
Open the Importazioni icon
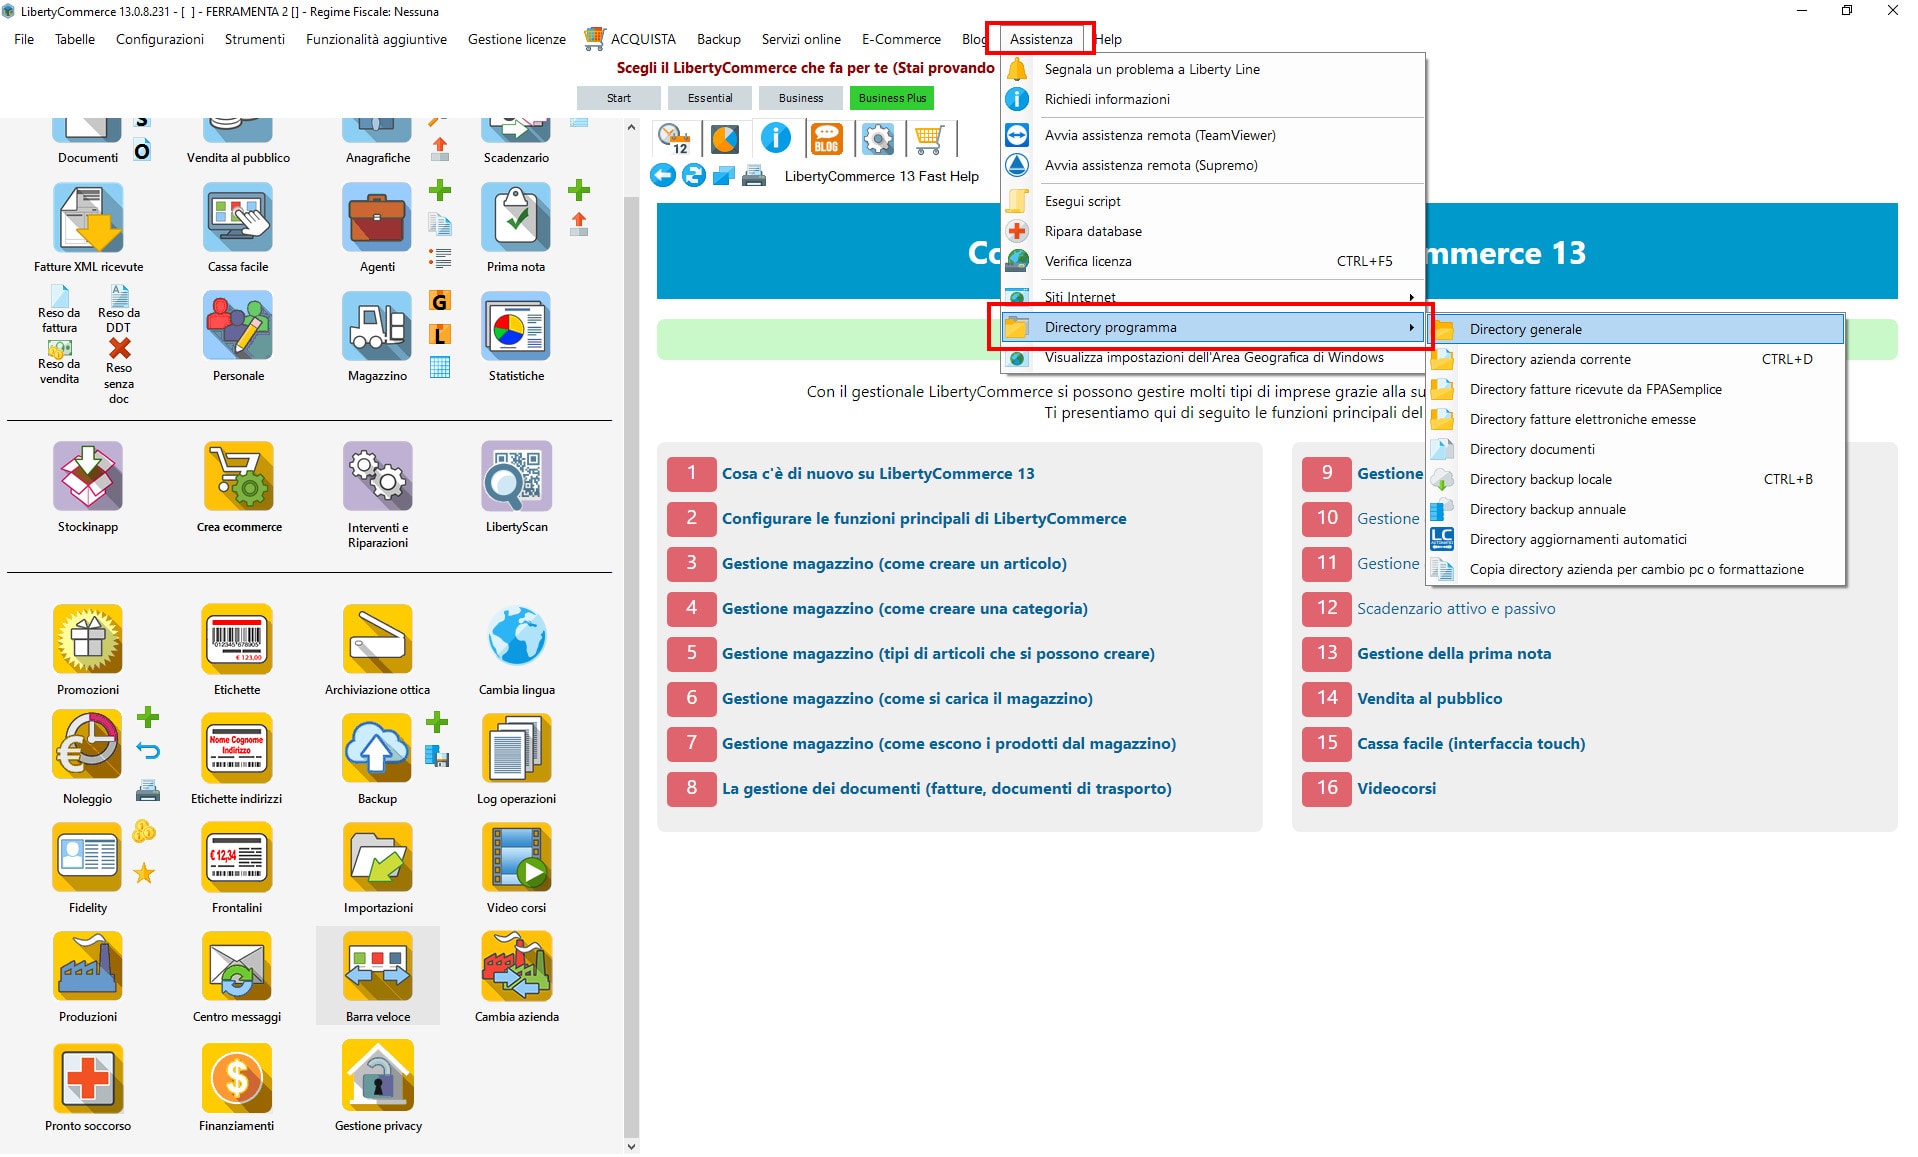[x=377, y=857]
